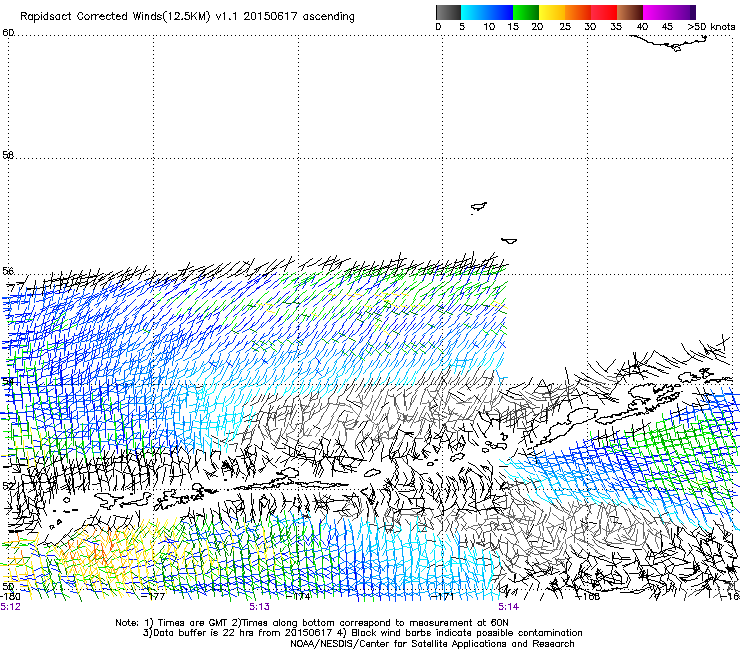Click the latitude label '60'
Screen dimensions: 740x650
8,33
